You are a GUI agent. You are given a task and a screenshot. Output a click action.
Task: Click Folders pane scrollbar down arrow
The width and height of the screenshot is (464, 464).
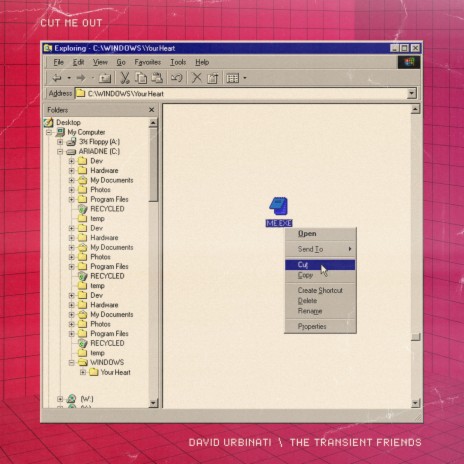pyautogui.click(x=153, y=403)
